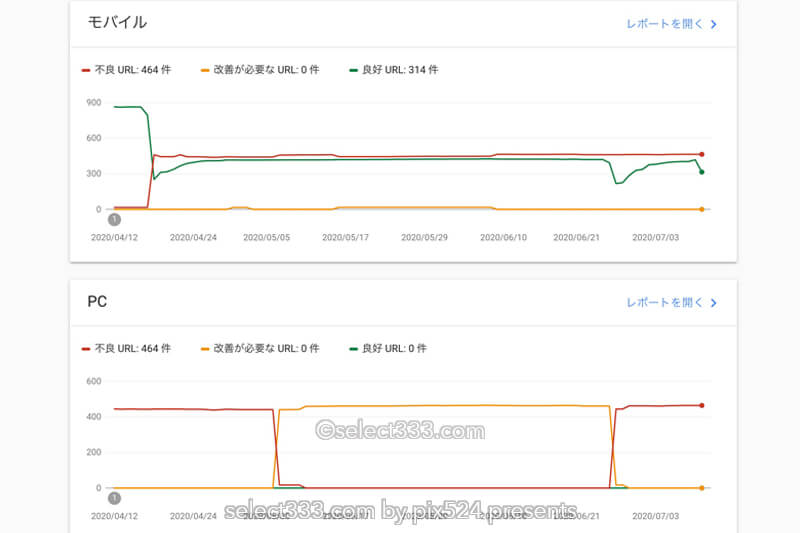
Task: Click the PC section title
Action: coord(97,301)
